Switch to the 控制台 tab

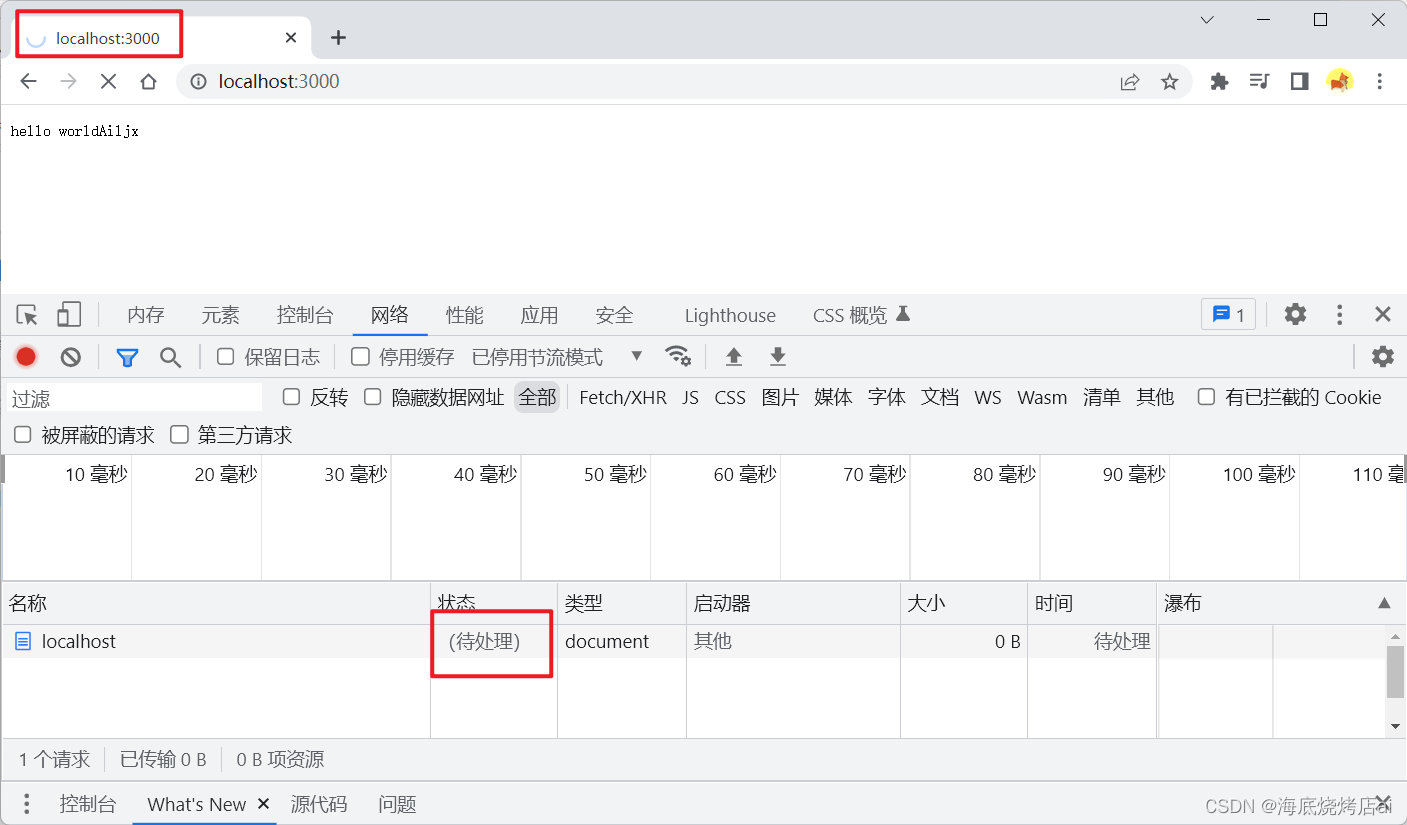[304, 315]
